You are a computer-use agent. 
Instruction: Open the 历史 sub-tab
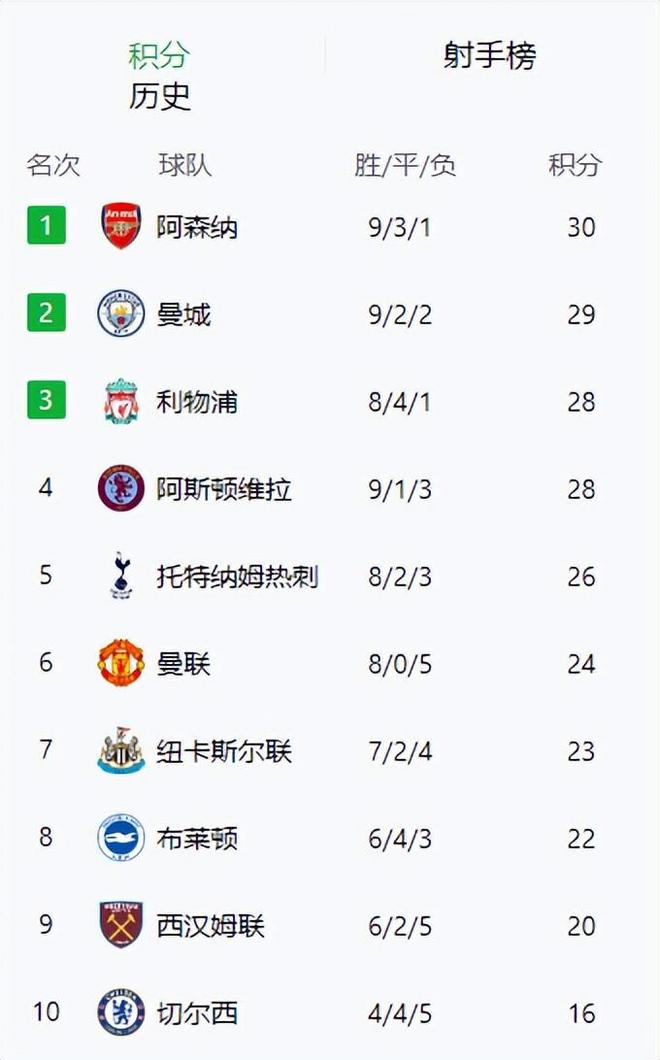160,96
